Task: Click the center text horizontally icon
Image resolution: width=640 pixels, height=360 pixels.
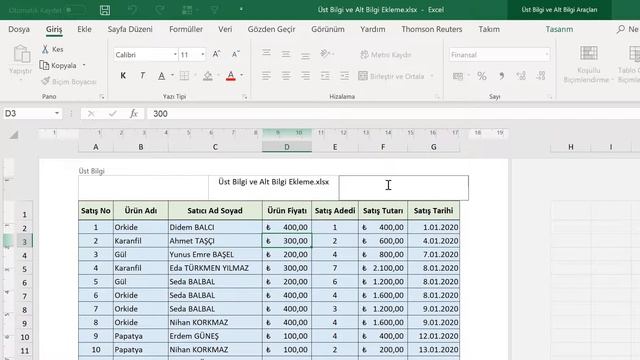Action: pos(286,76)
